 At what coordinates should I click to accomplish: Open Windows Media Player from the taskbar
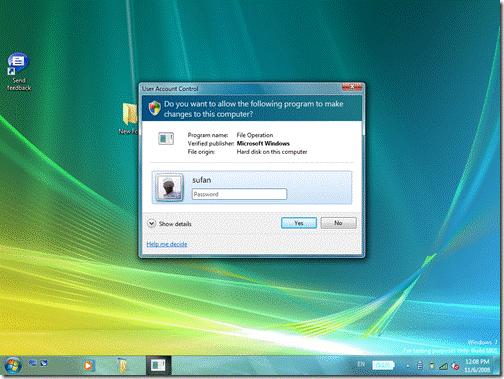89,366
